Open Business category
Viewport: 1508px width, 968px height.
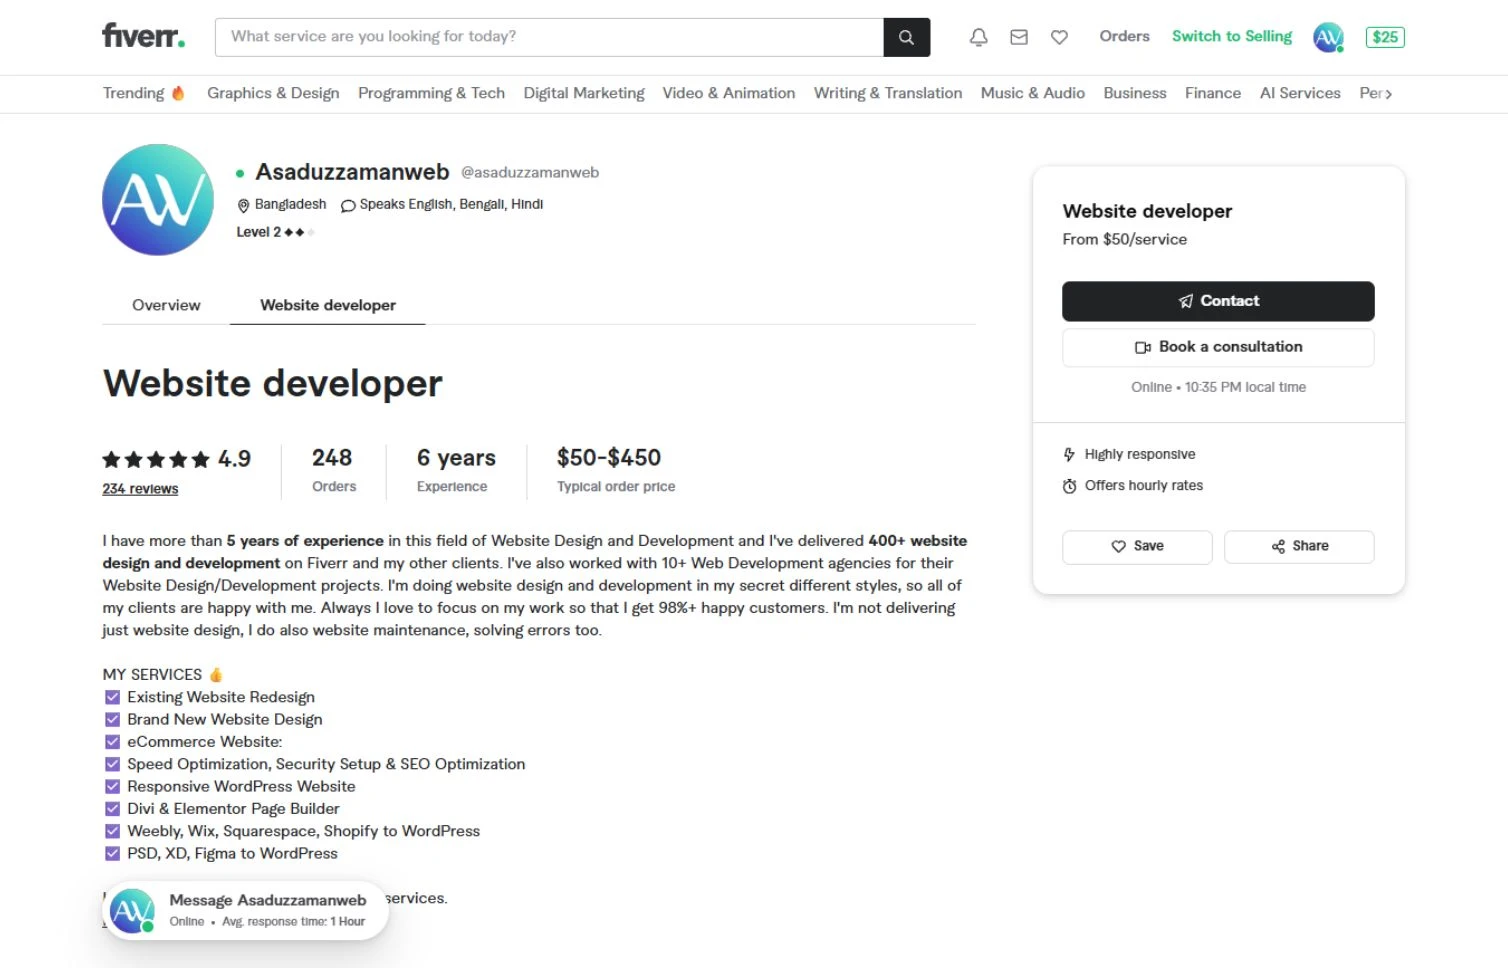[1135, 93]
